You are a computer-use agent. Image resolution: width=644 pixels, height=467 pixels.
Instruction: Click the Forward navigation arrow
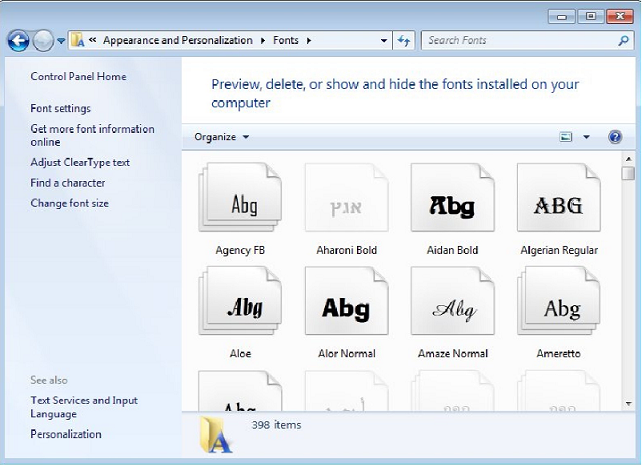tap(43, 41)
